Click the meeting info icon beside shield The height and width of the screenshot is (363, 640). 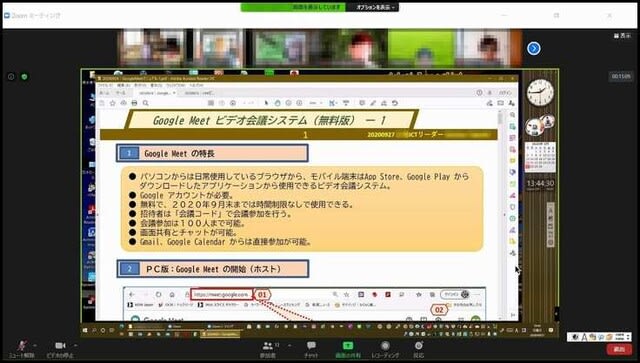(x=11, y=77)
